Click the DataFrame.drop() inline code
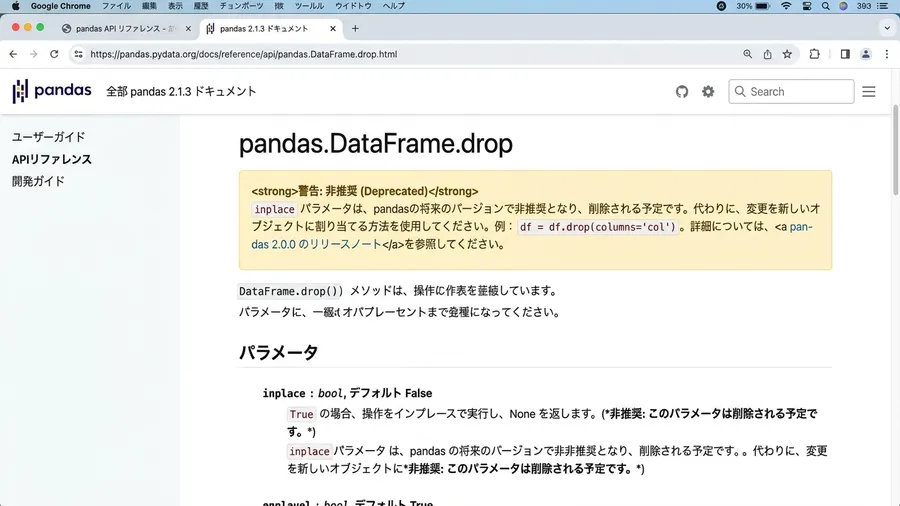Viewport: 900px width, 506px height. coord(290,291)
